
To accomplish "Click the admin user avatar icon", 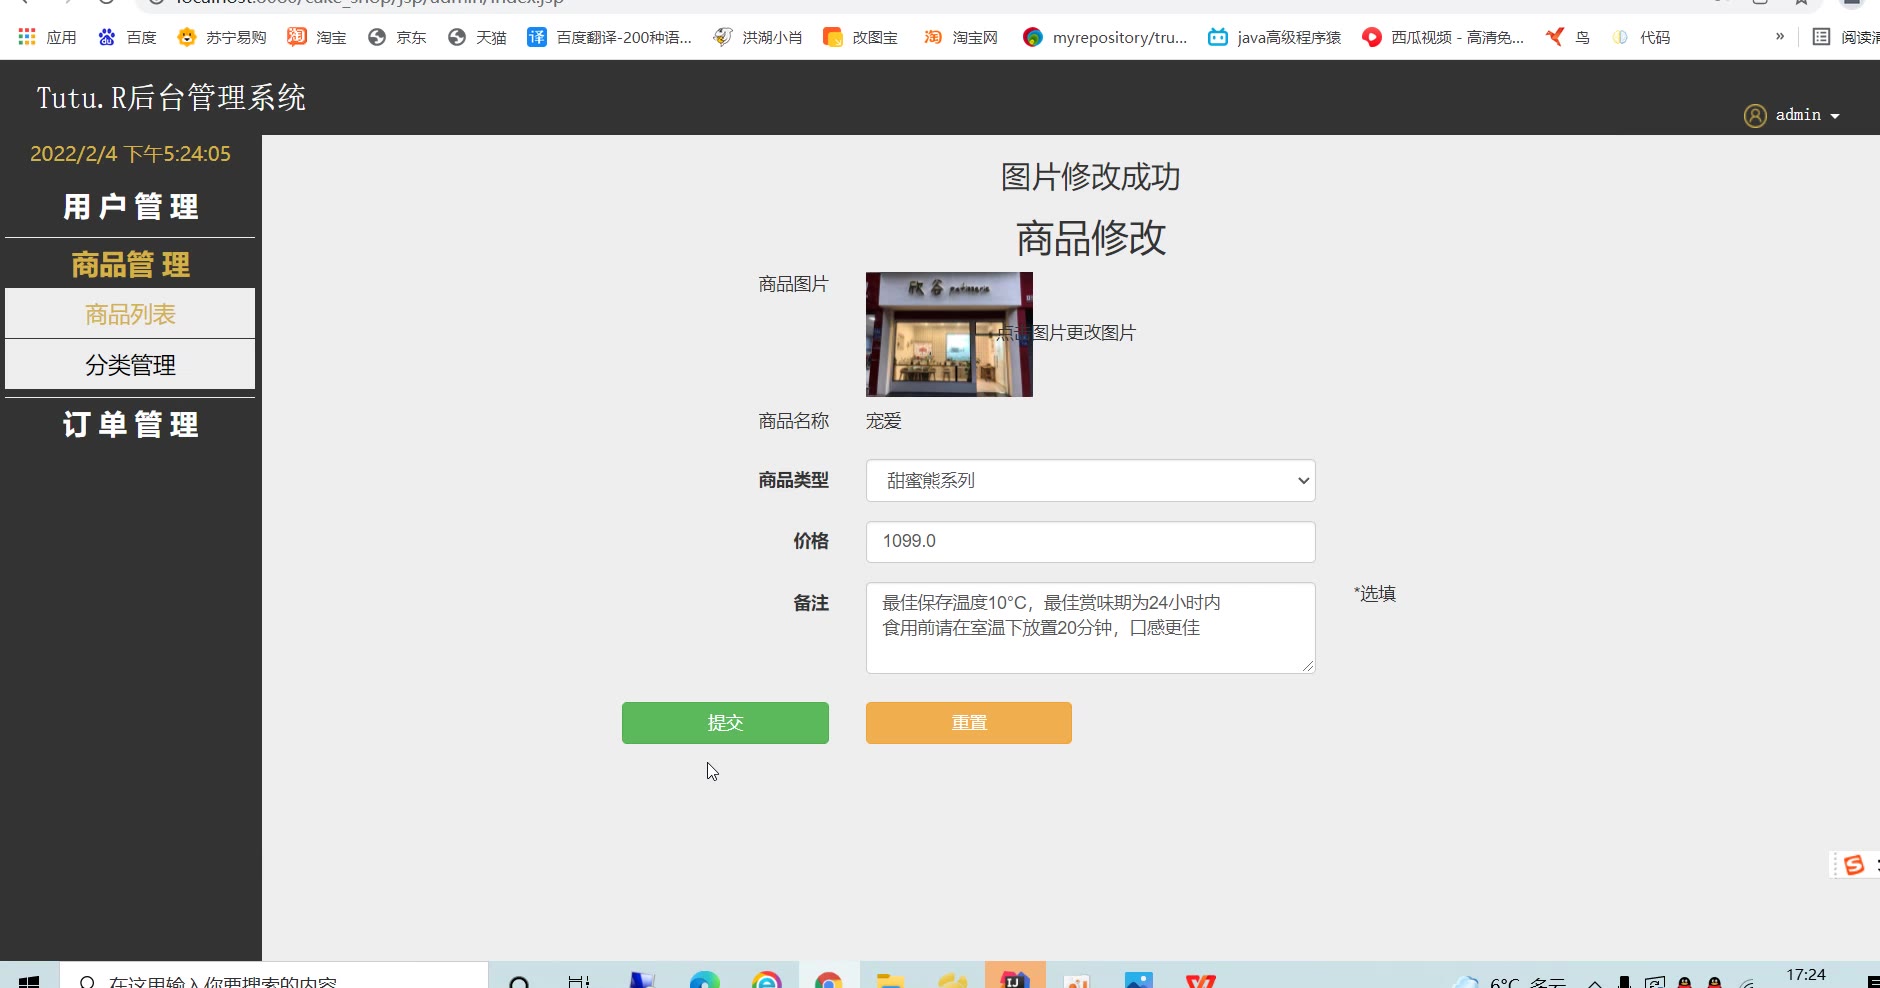I will pyautogui.click(x=1755, y=115).
